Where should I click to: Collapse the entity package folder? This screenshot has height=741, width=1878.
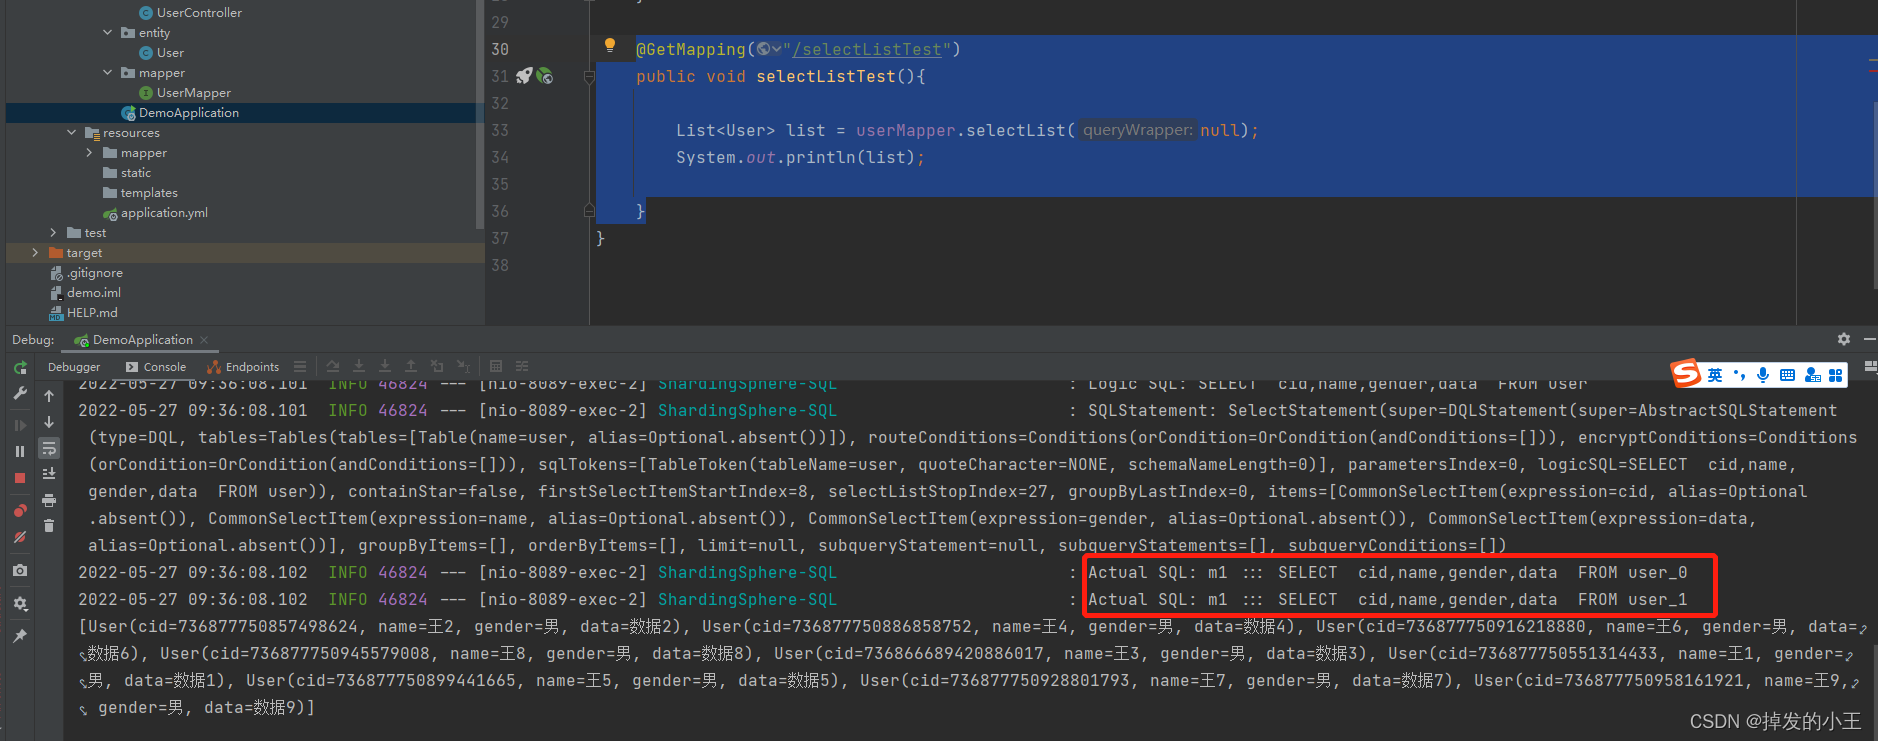[108, 32]
